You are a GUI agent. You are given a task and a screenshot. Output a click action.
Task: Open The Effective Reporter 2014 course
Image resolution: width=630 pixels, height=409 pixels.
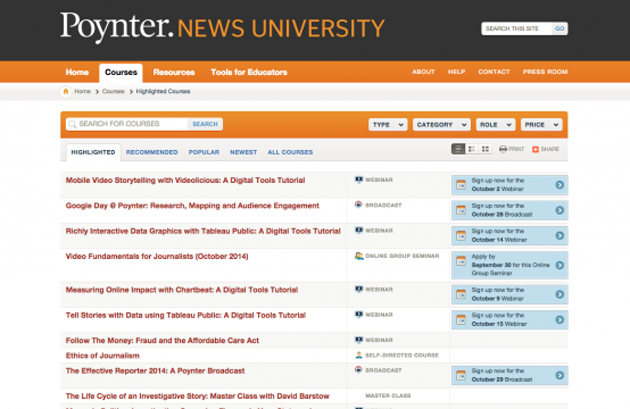[x=155, y=371]
